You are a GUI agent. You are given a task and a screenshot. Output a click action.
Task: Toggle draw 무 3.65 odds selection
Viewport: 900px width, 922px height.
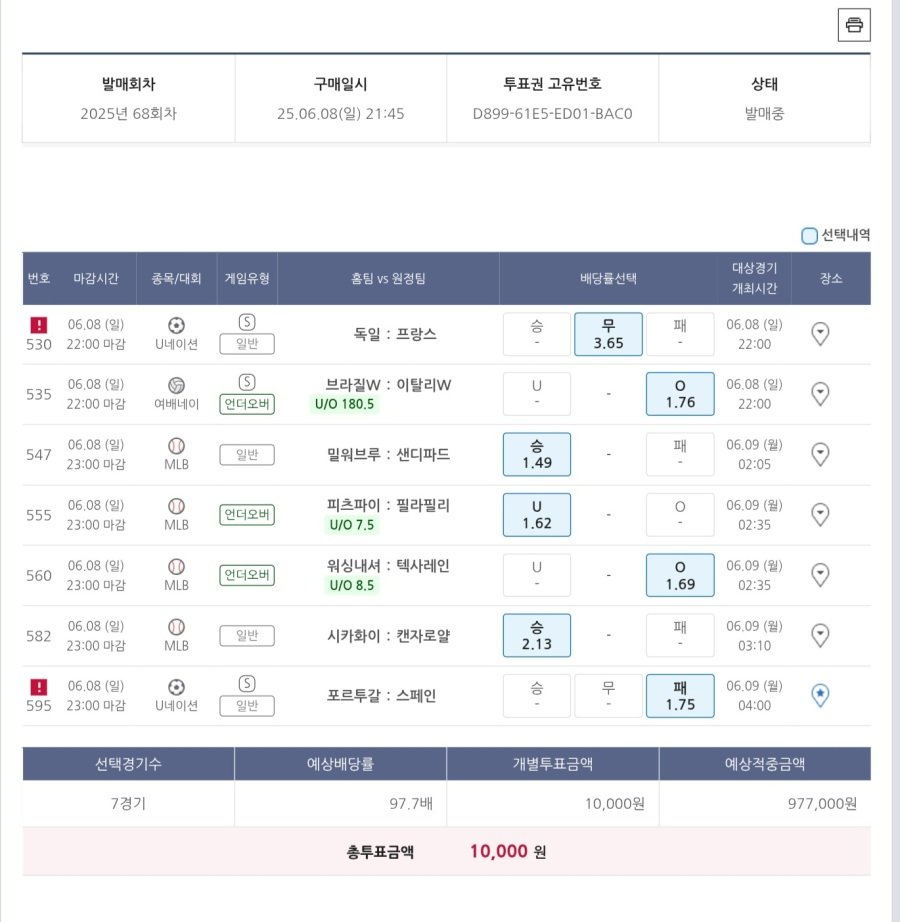point(608,334)
